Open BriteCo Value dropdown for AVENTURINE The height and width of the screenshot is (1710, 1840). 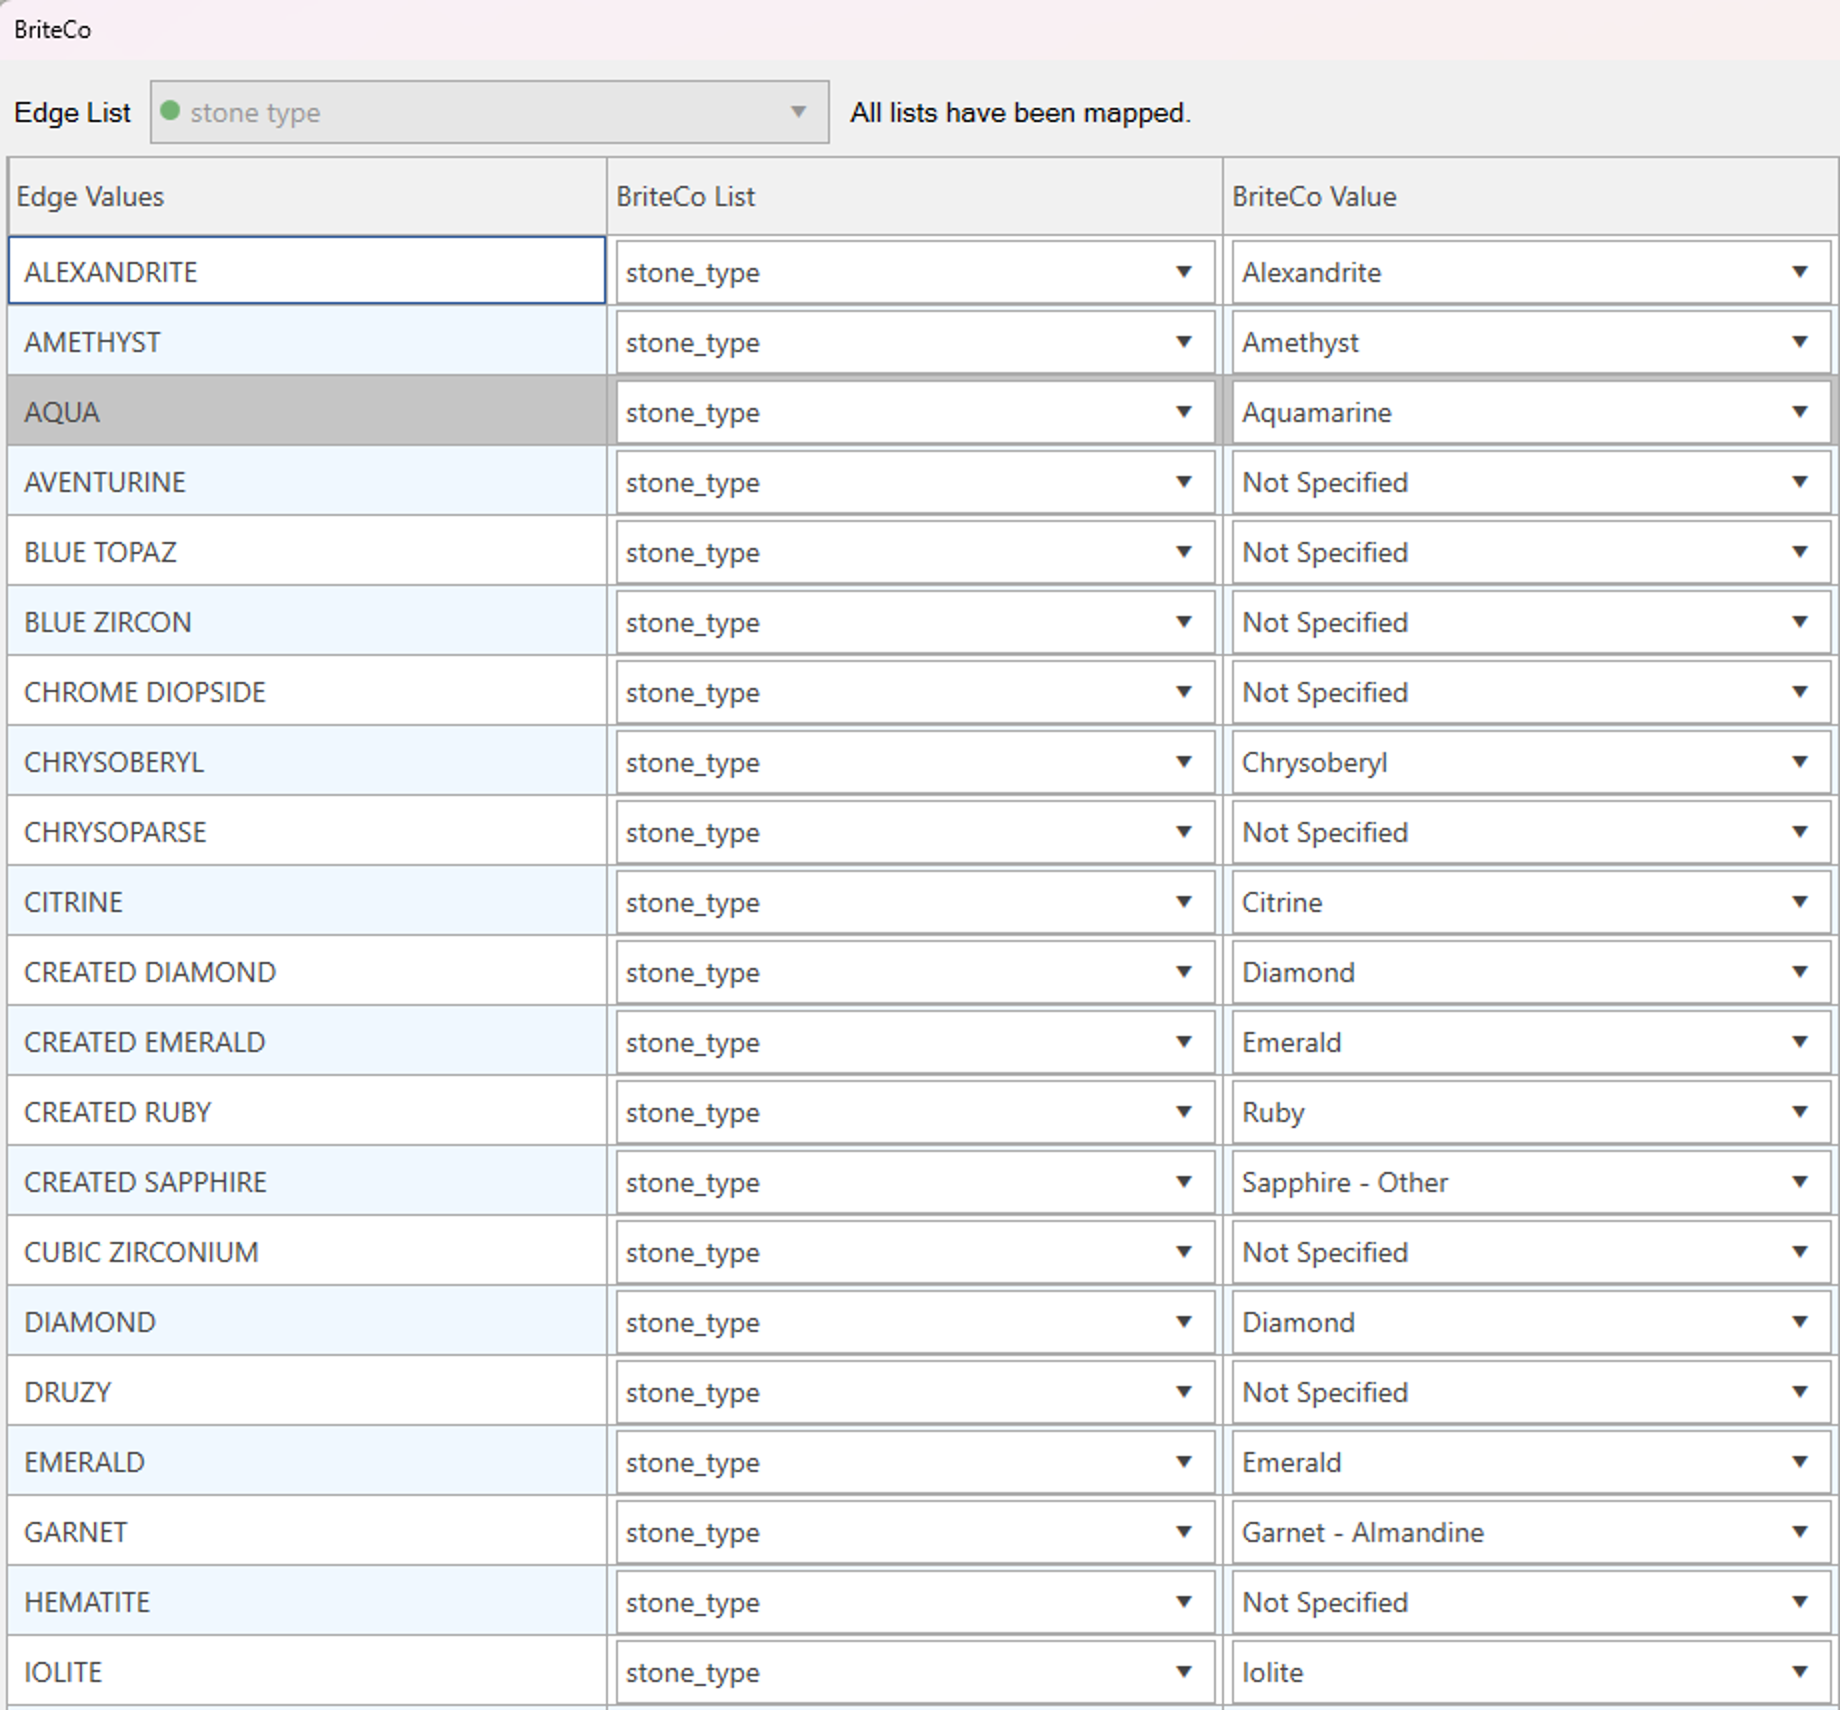(x=1799, y=482)
